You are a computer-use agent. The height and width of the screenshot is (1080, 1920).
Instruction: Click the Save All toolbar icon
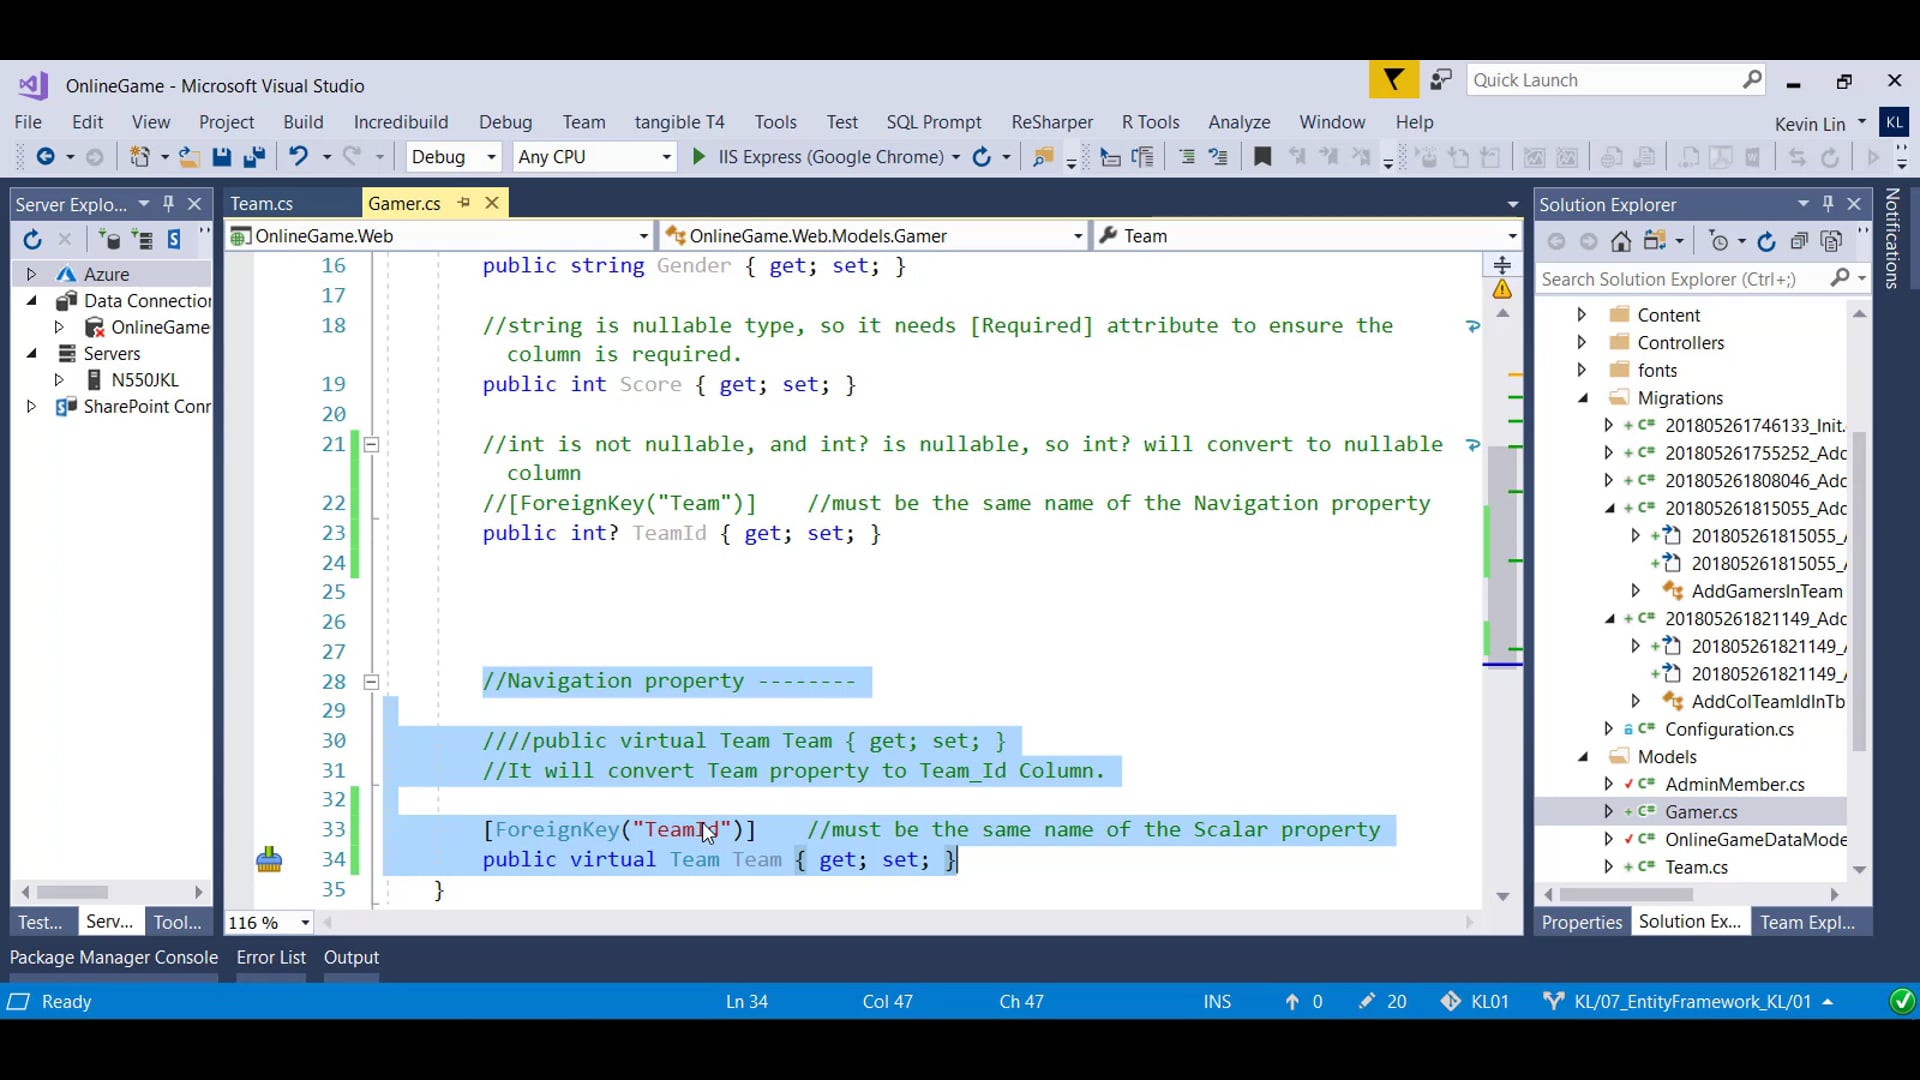tap(254, 157)
